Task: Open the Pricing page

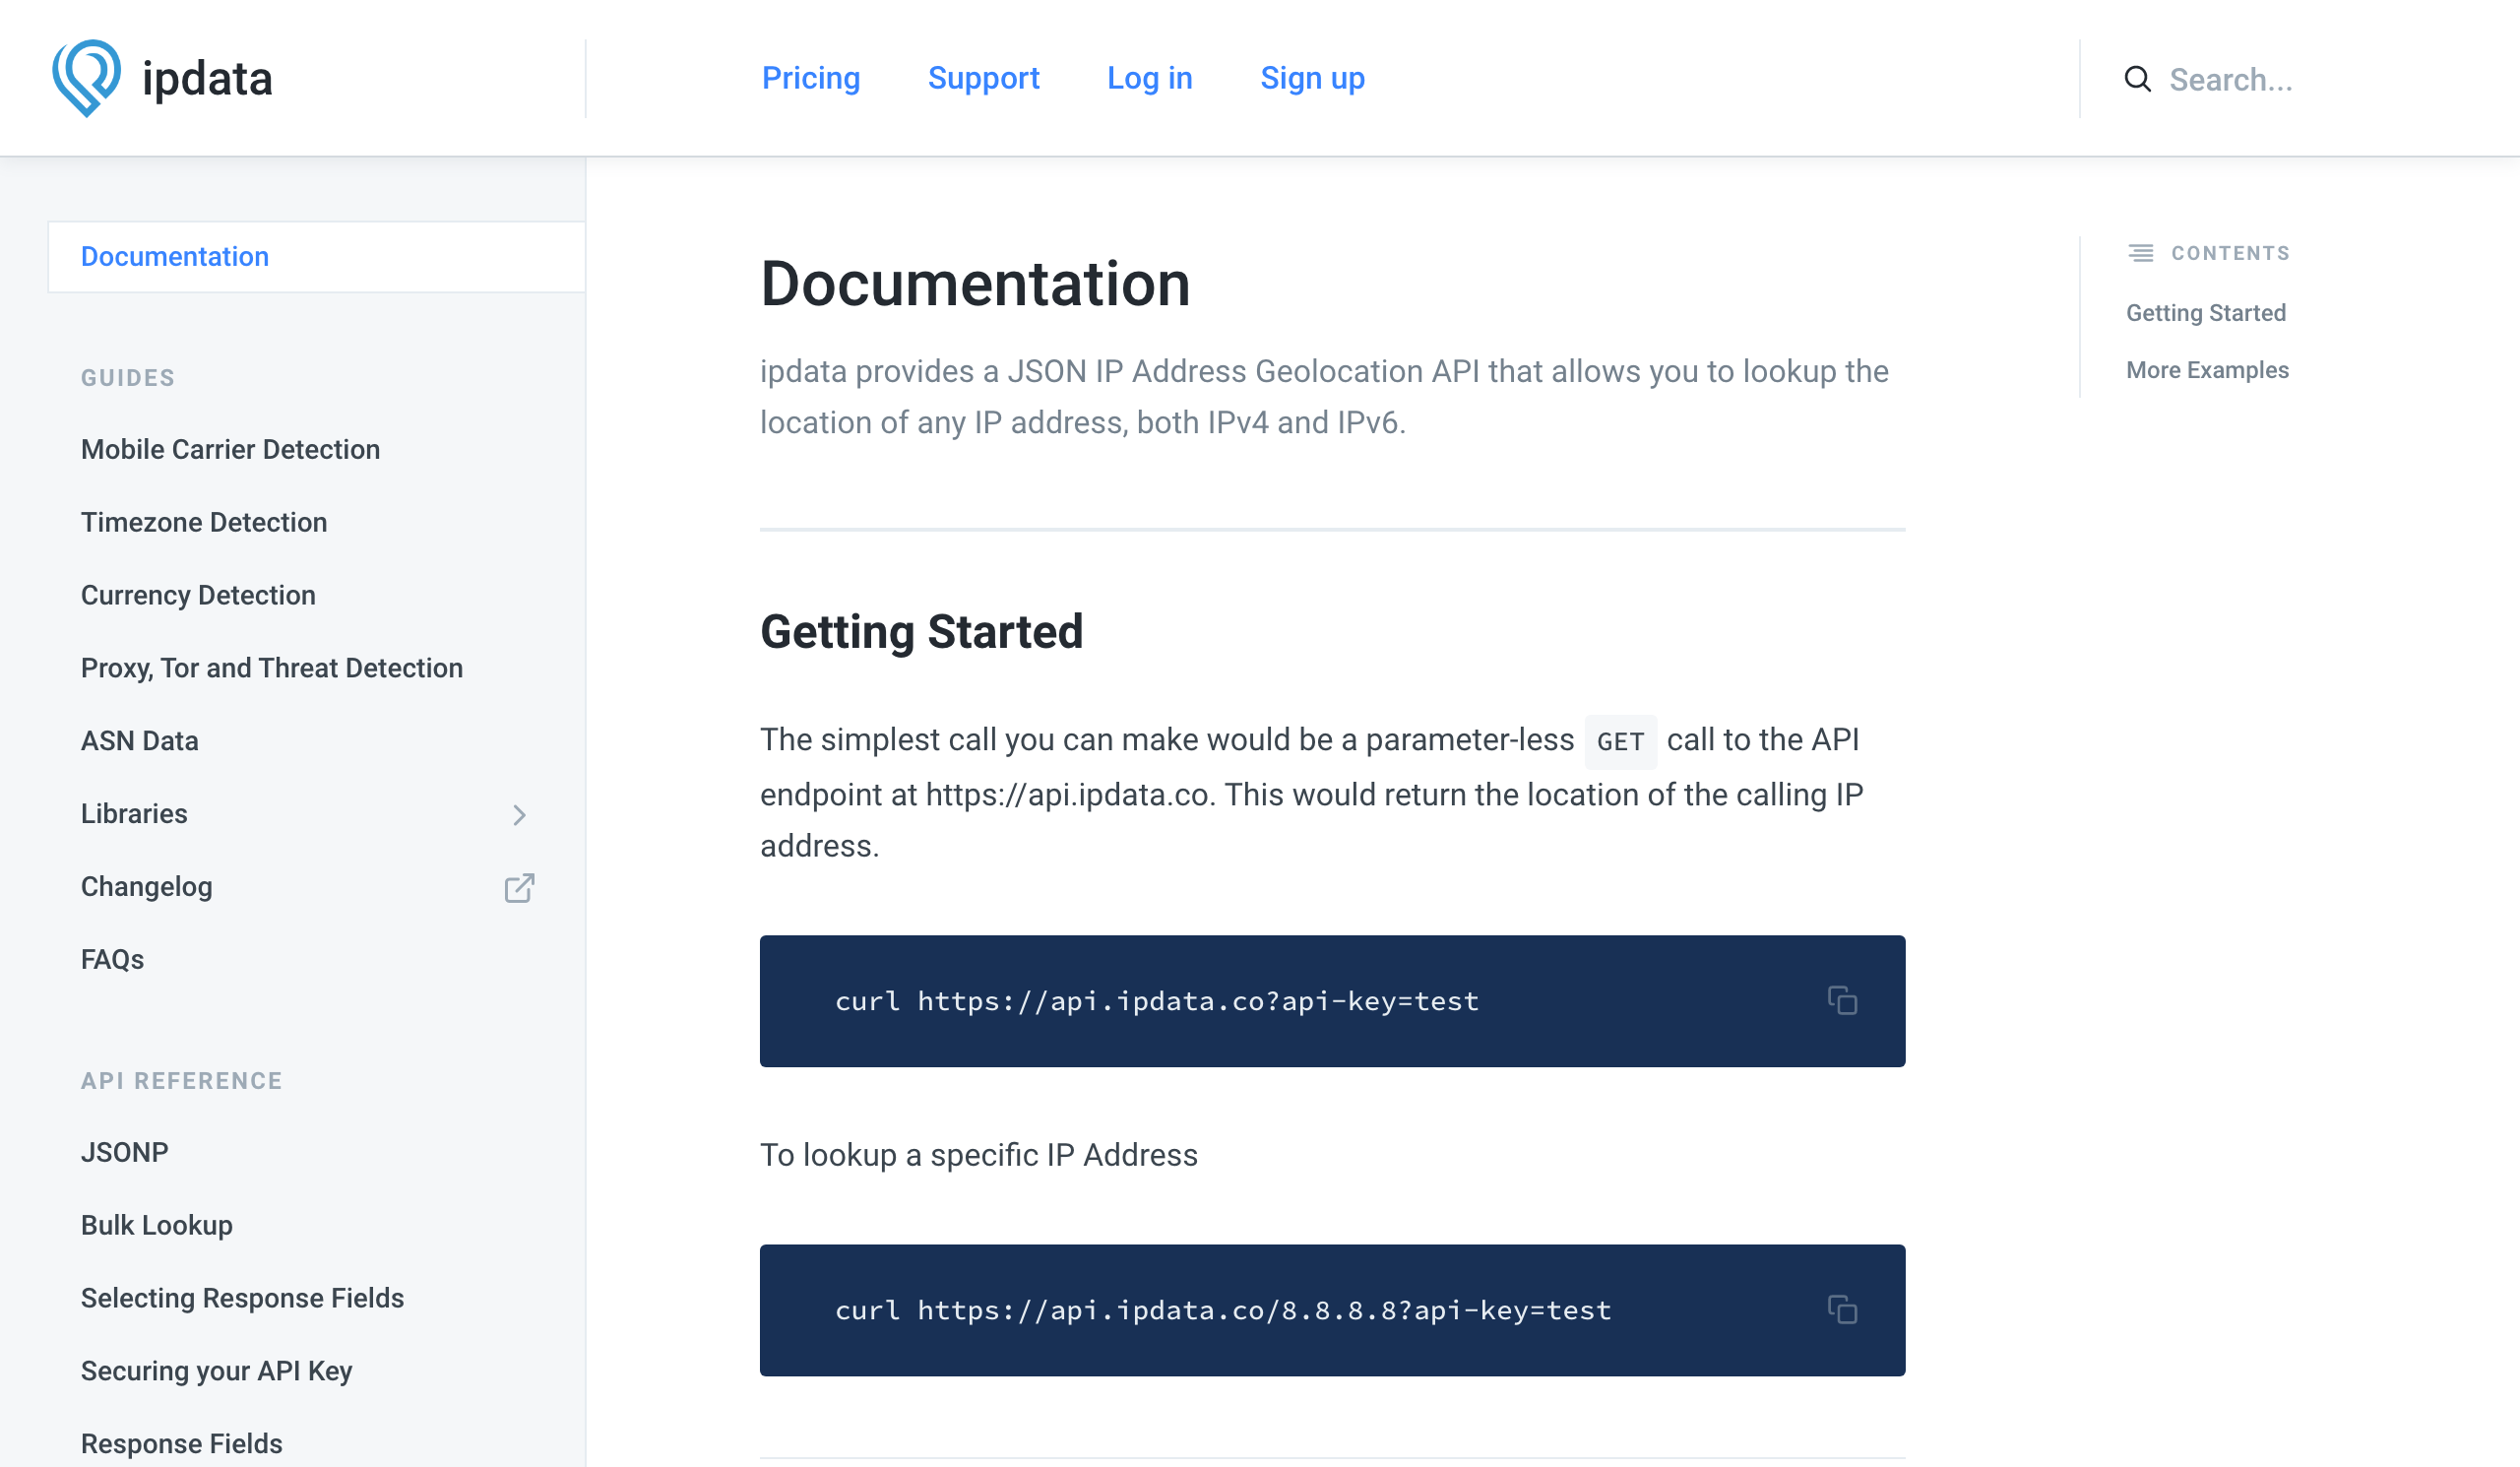Action: click(x=811, y=78)
